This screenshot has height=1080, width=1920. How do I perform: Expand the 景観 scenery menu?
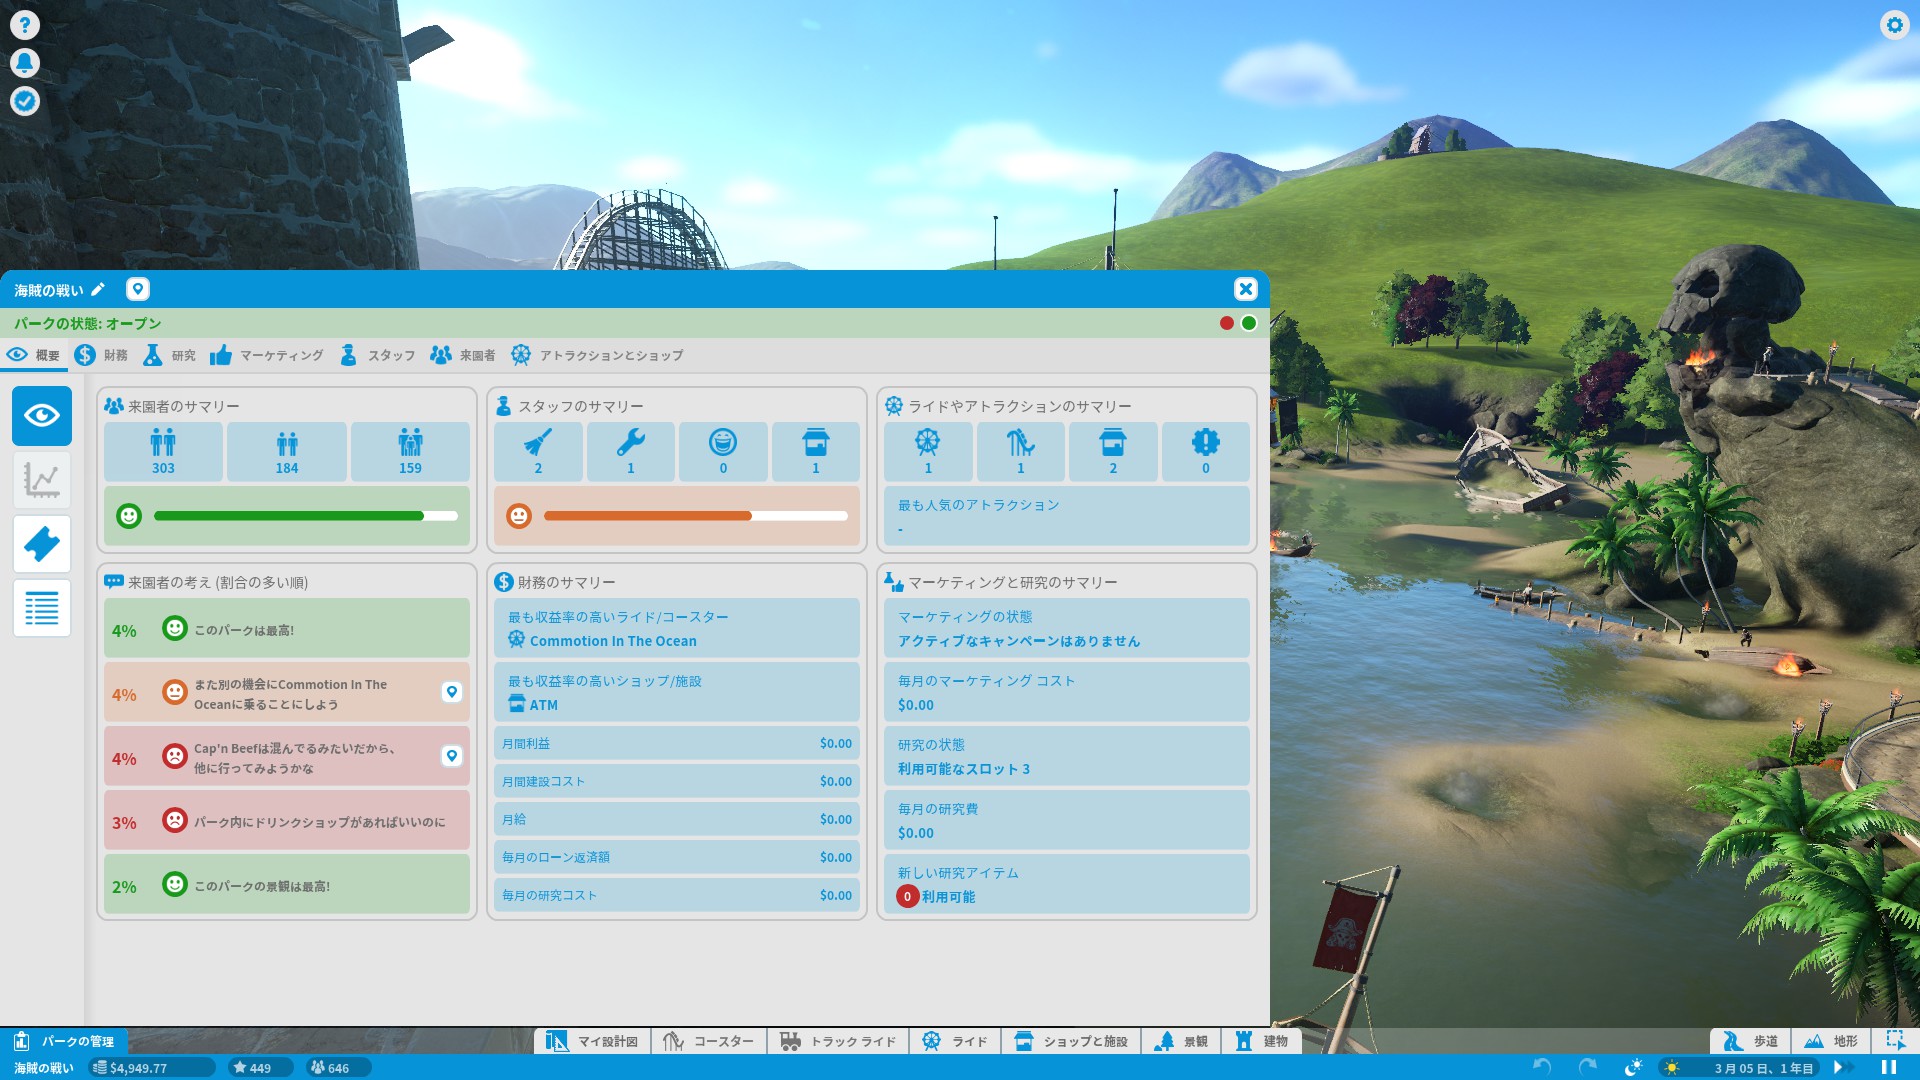pyautogui.click(x=1182, y=1041)
